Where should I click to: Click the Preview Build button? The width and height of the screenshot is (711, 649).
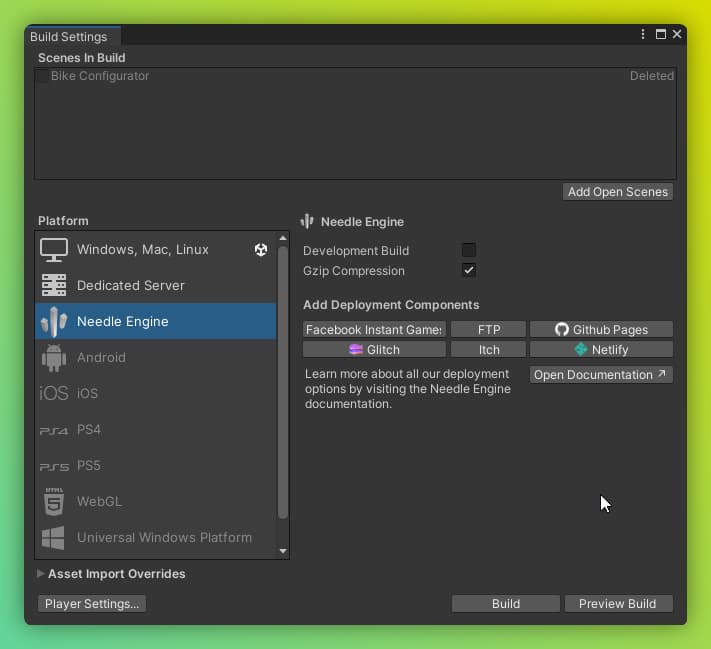618,604
